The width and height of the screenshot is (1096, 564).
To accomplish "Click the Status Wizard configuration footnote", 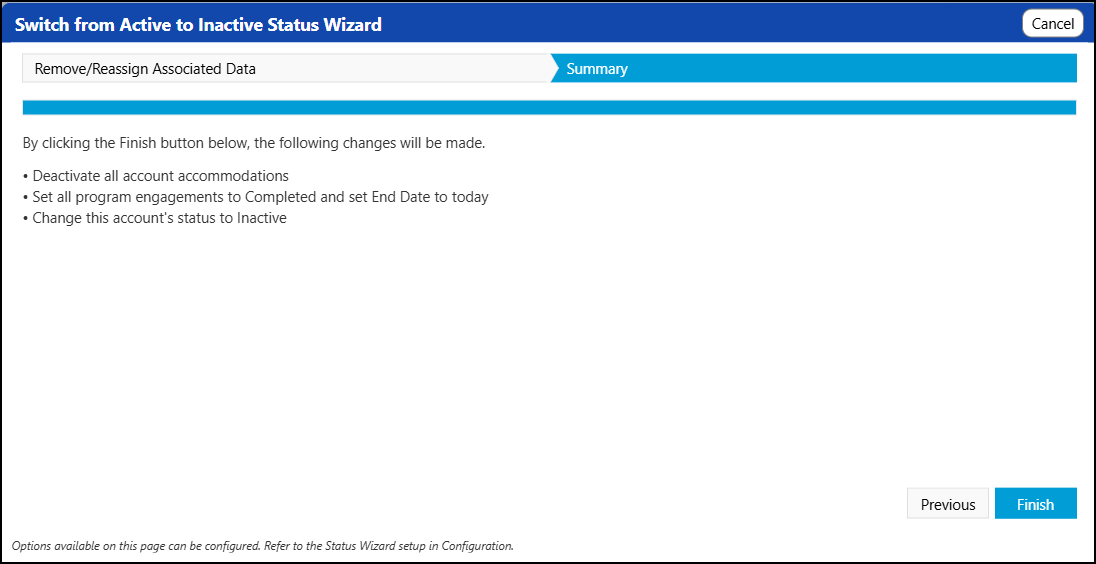I will pos(263,545).
